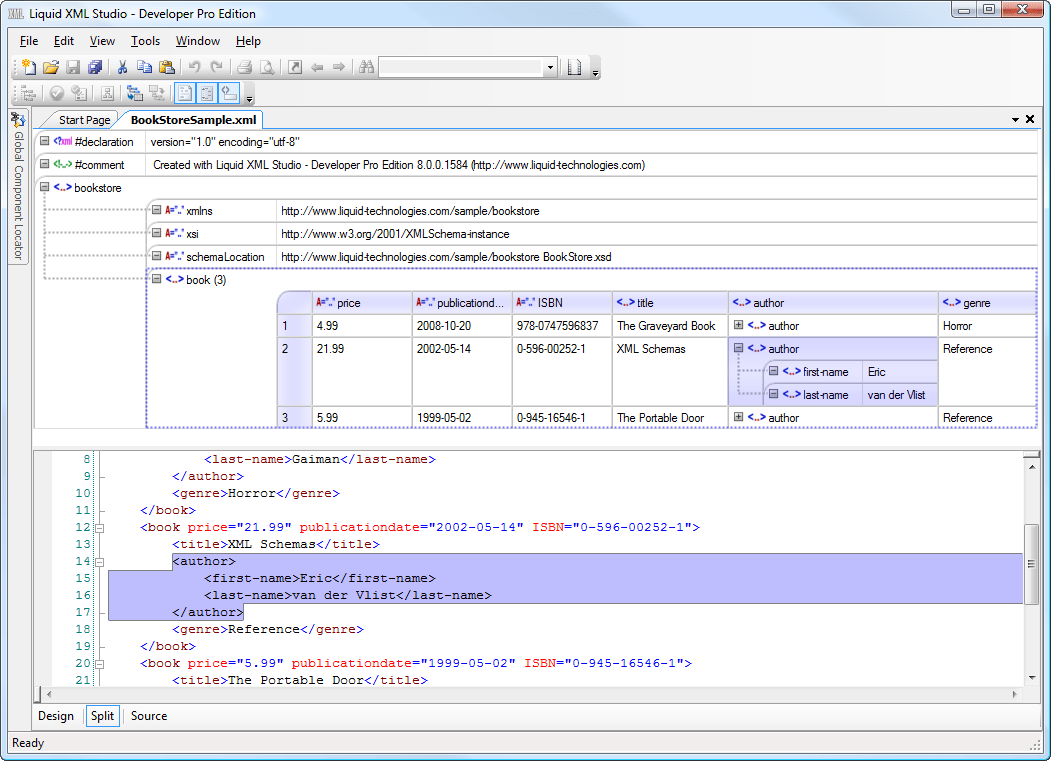This screenshot has width=1051, height=761.
Task: Open the Window menu
Action: point(198,41)
